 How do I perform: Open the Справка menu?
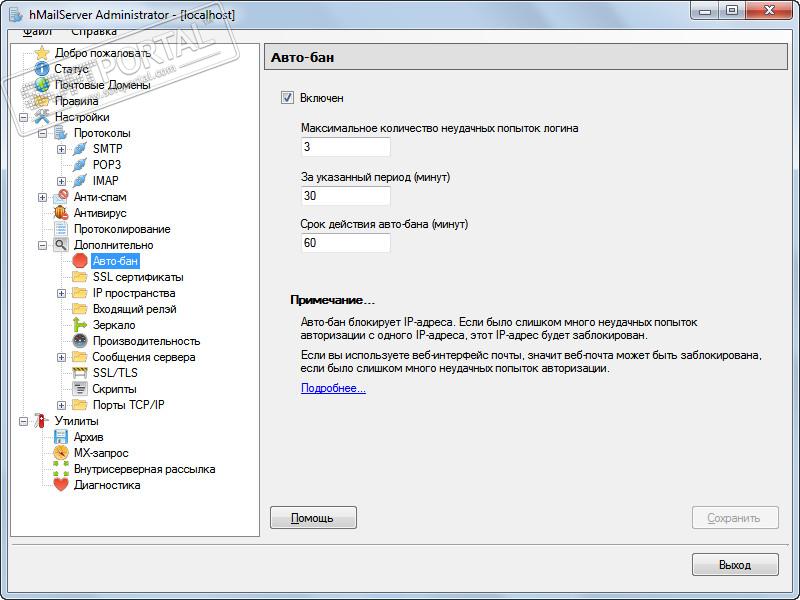click(x=93, y=32)
